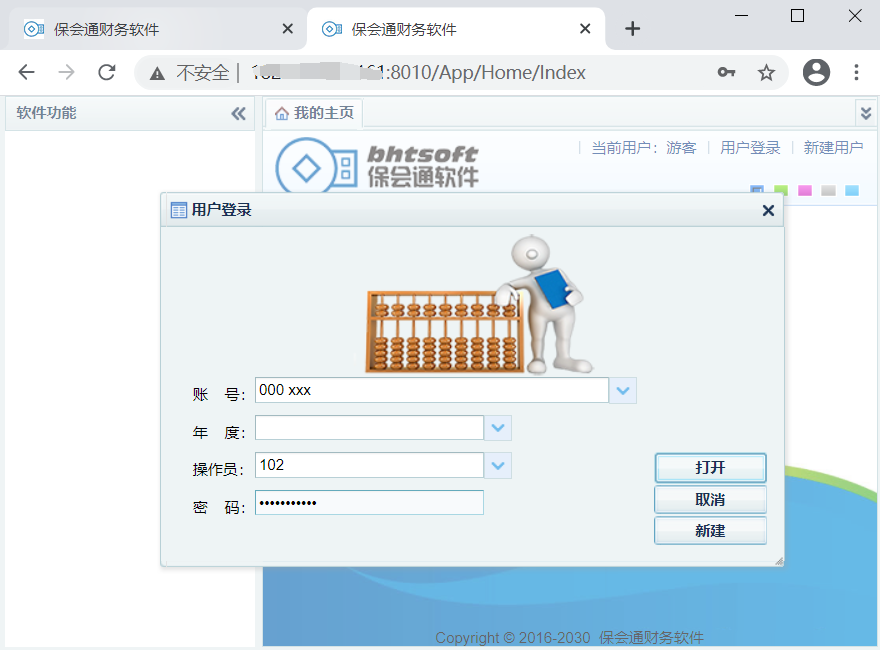The width and height of the screenshot is (880, 650).
Task: Click inside the 密码 input field
Action: pyautogui.click(x=369, y=502)
